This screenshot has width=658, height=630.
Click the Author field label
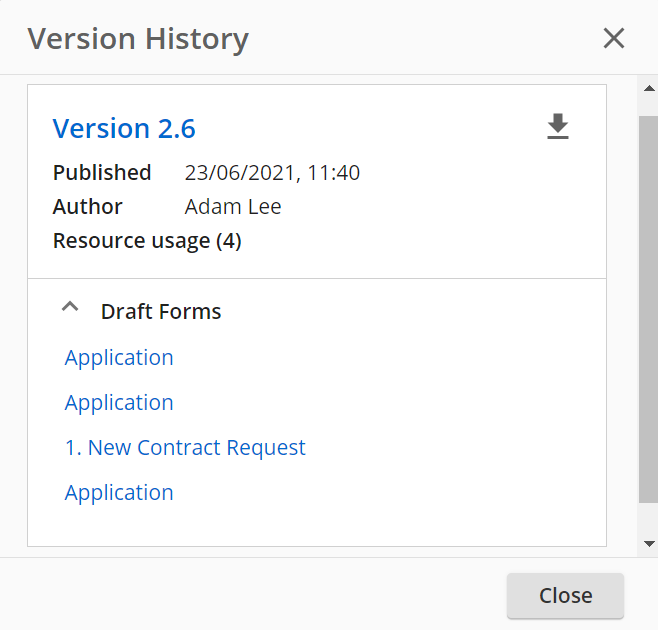pos(88,207)
